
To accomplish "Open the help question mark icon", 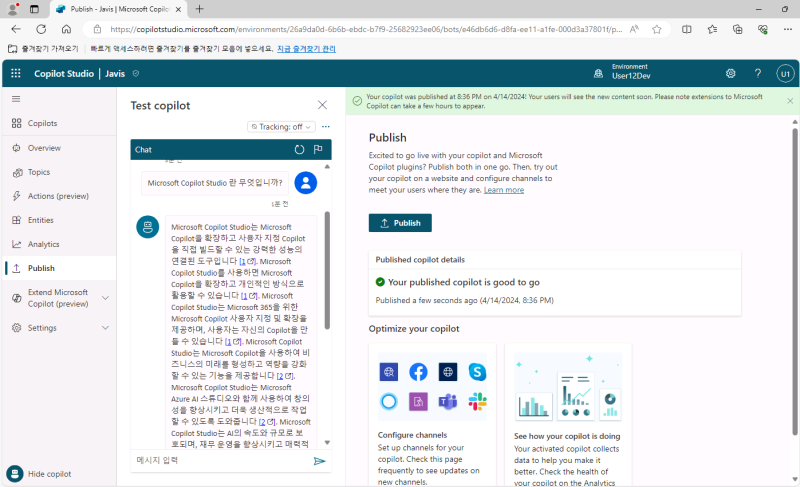I will click(758, 73).
